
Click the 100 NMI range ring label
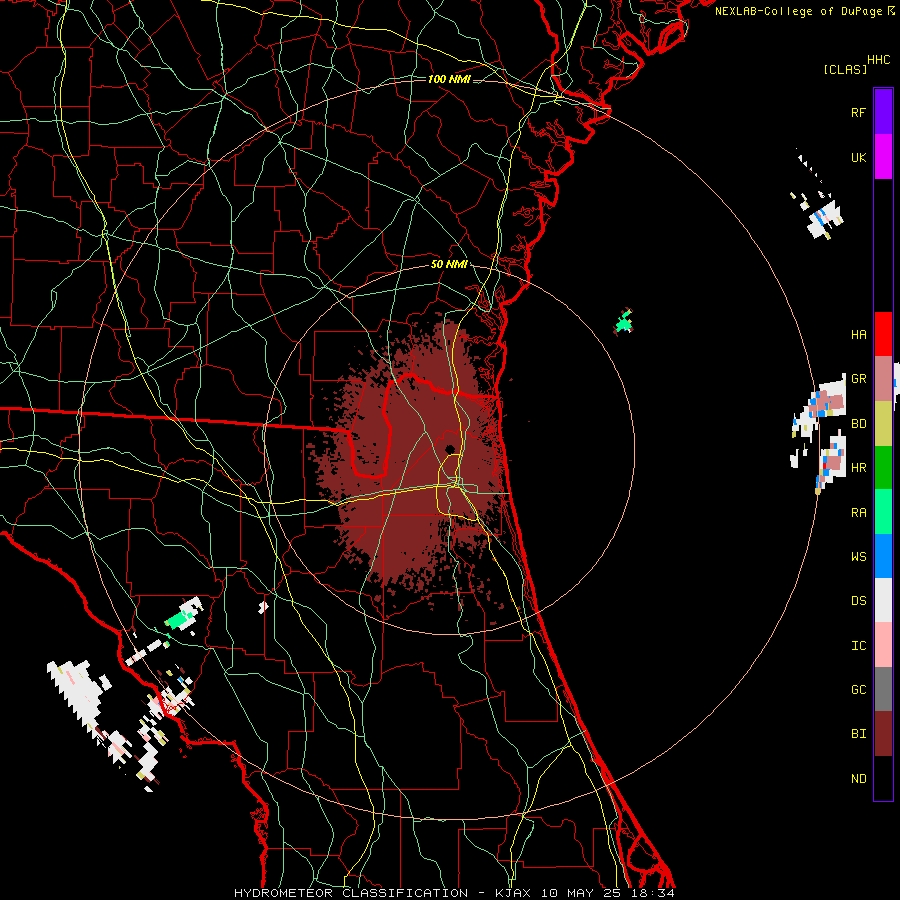tap(449, 79)
